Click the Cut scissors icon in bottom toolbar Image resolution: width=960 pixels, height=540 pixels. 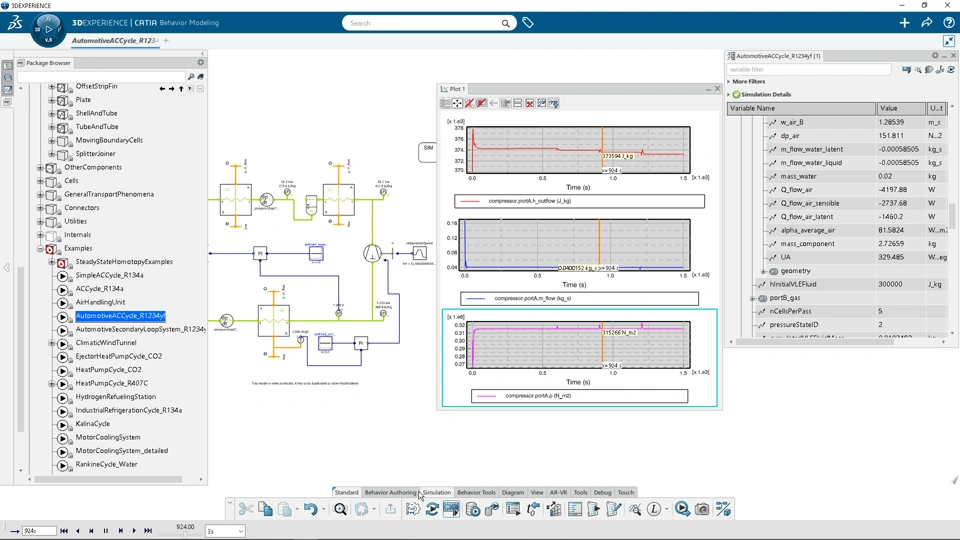pyautogui.click(x=246, y=509)
